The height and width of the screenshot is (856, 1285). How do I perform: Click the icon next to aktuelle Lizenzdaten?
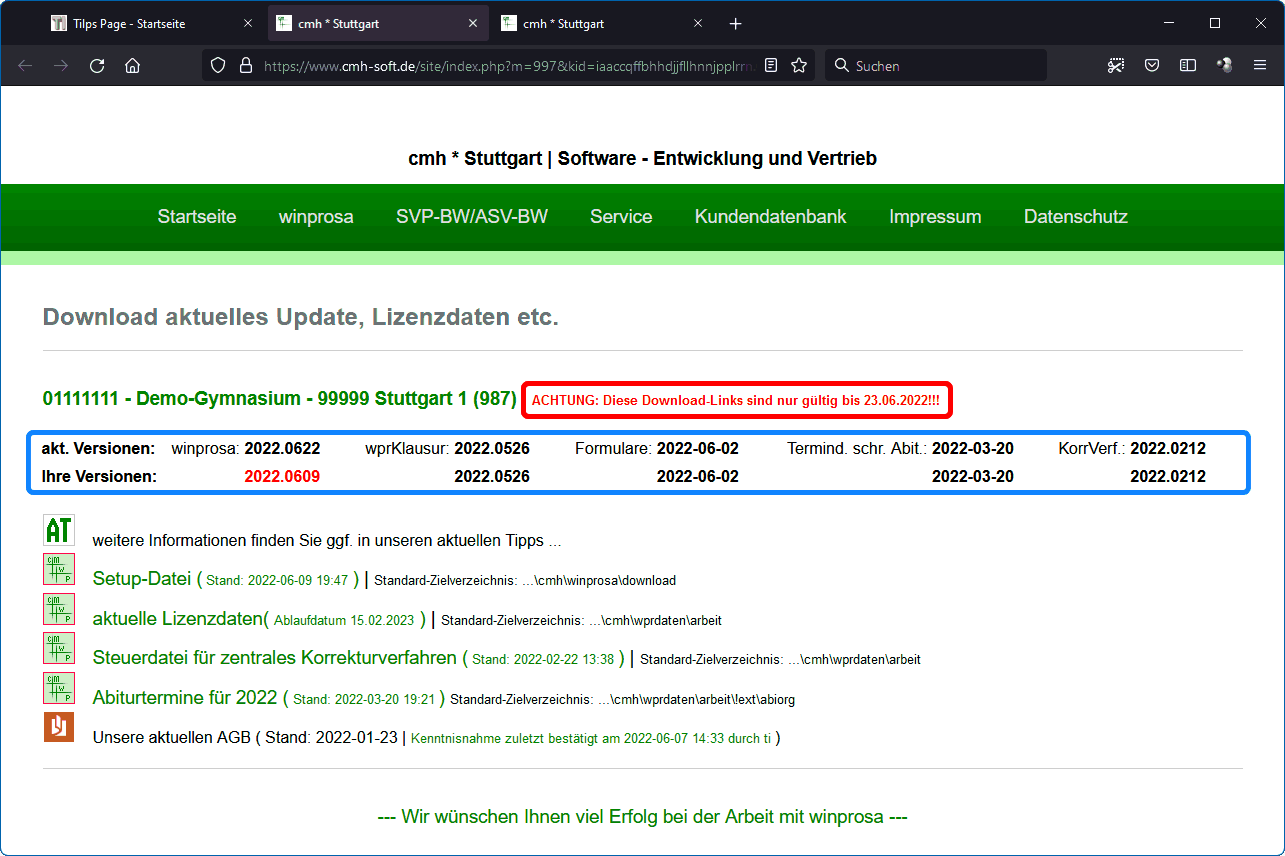[x=59, y=609]
